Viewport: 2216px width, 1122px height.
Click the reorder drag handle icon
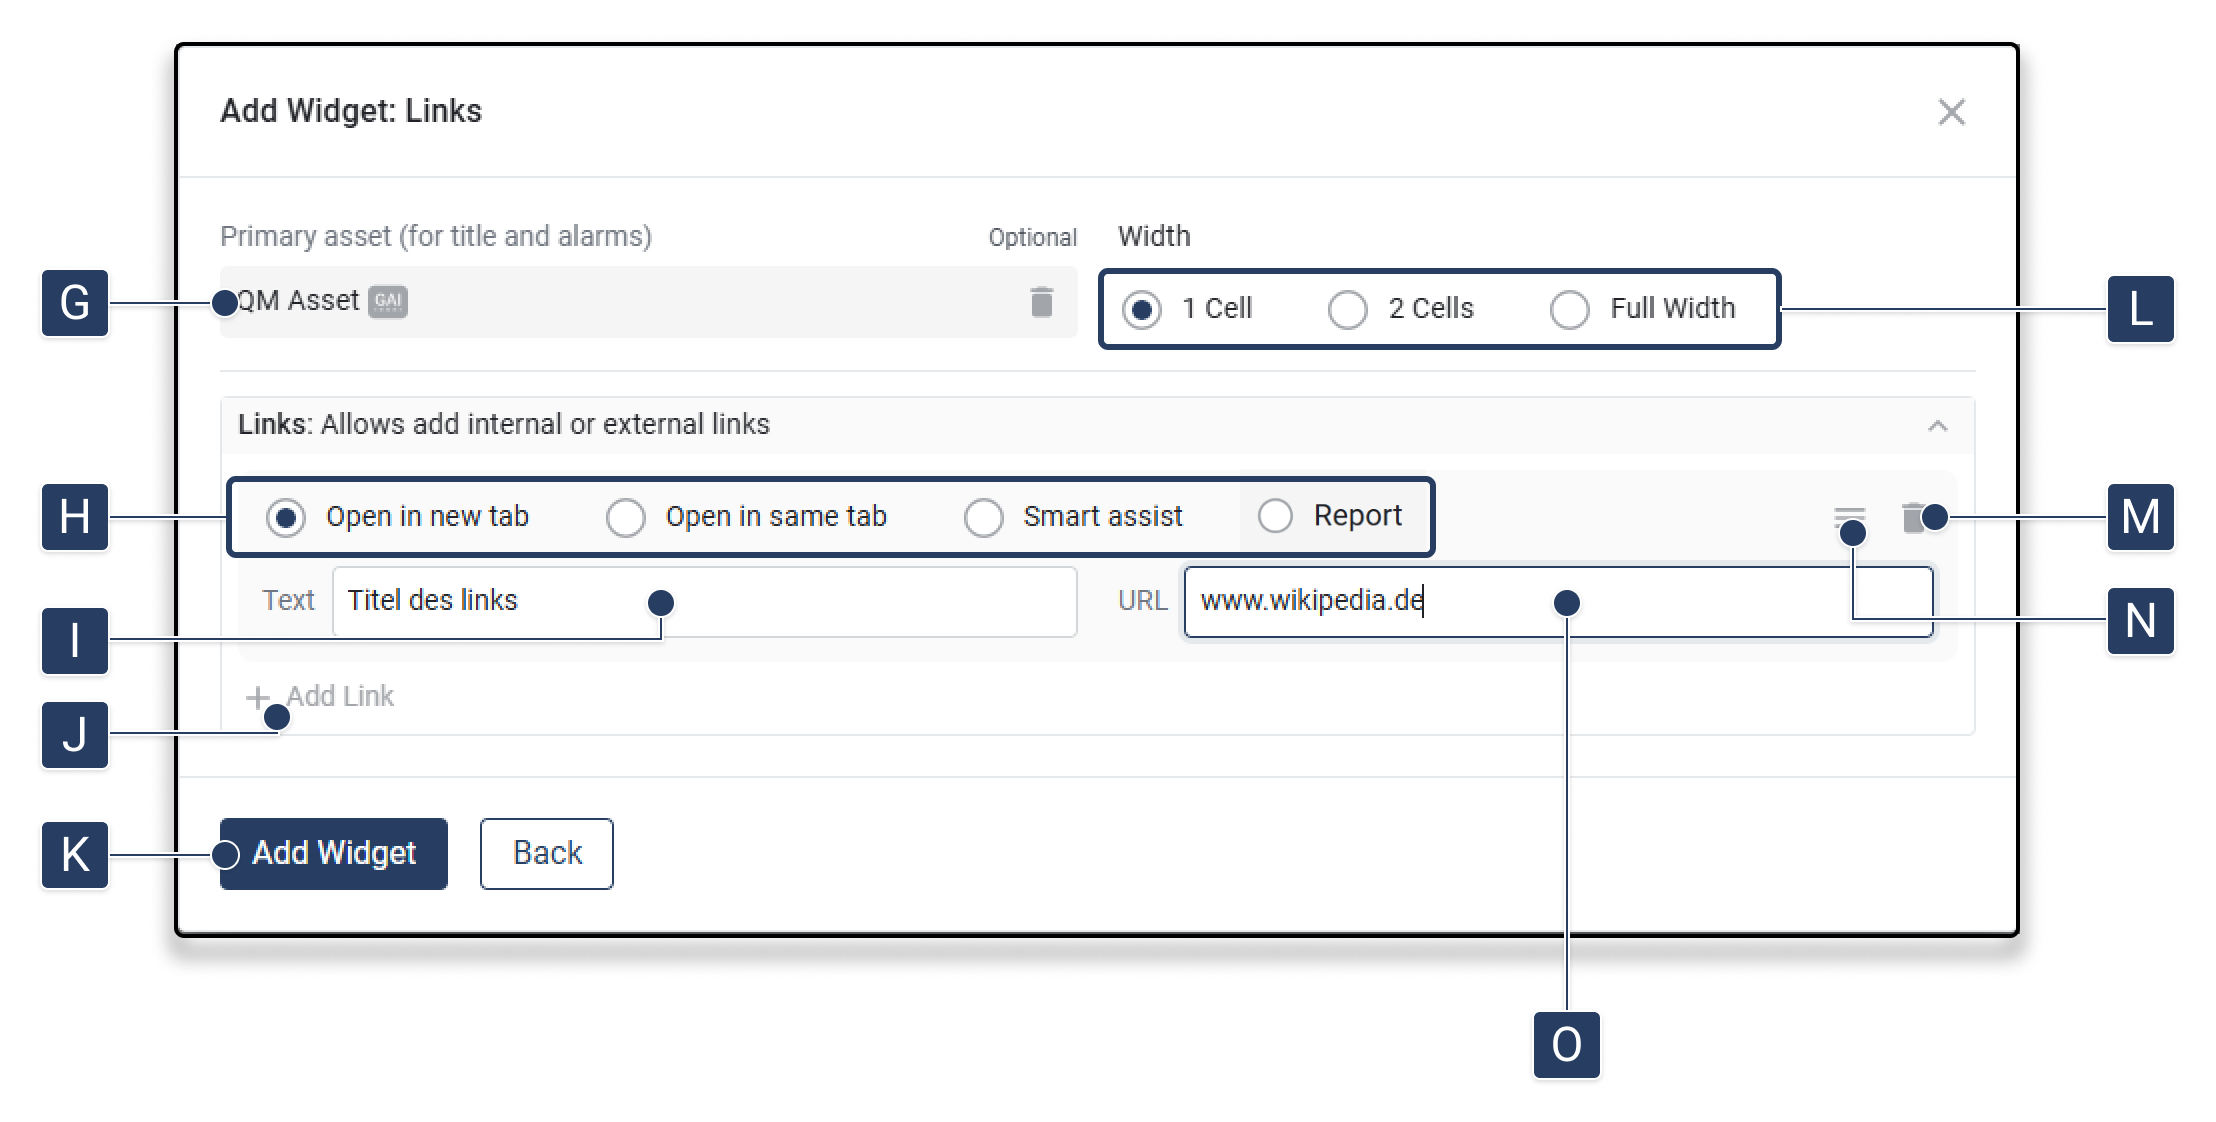click(1849, 517)
